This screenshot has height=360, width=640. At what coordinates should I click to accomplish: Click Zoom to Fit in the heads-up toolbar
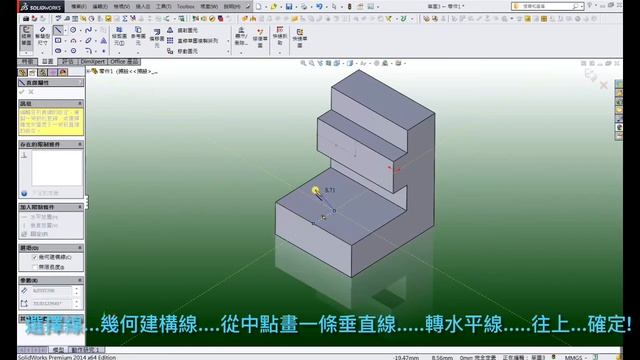303,63
